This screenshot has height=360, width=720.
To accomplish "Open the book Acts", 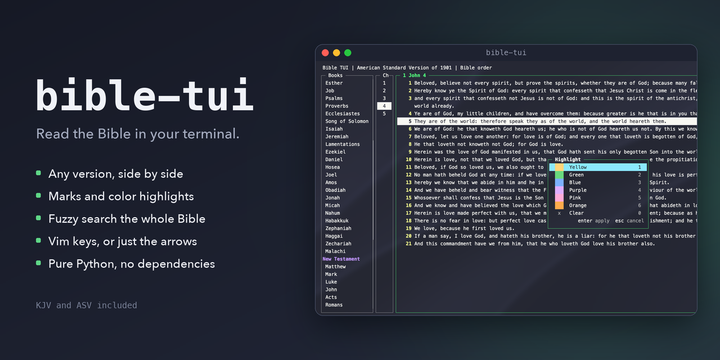I will [331, 297].
